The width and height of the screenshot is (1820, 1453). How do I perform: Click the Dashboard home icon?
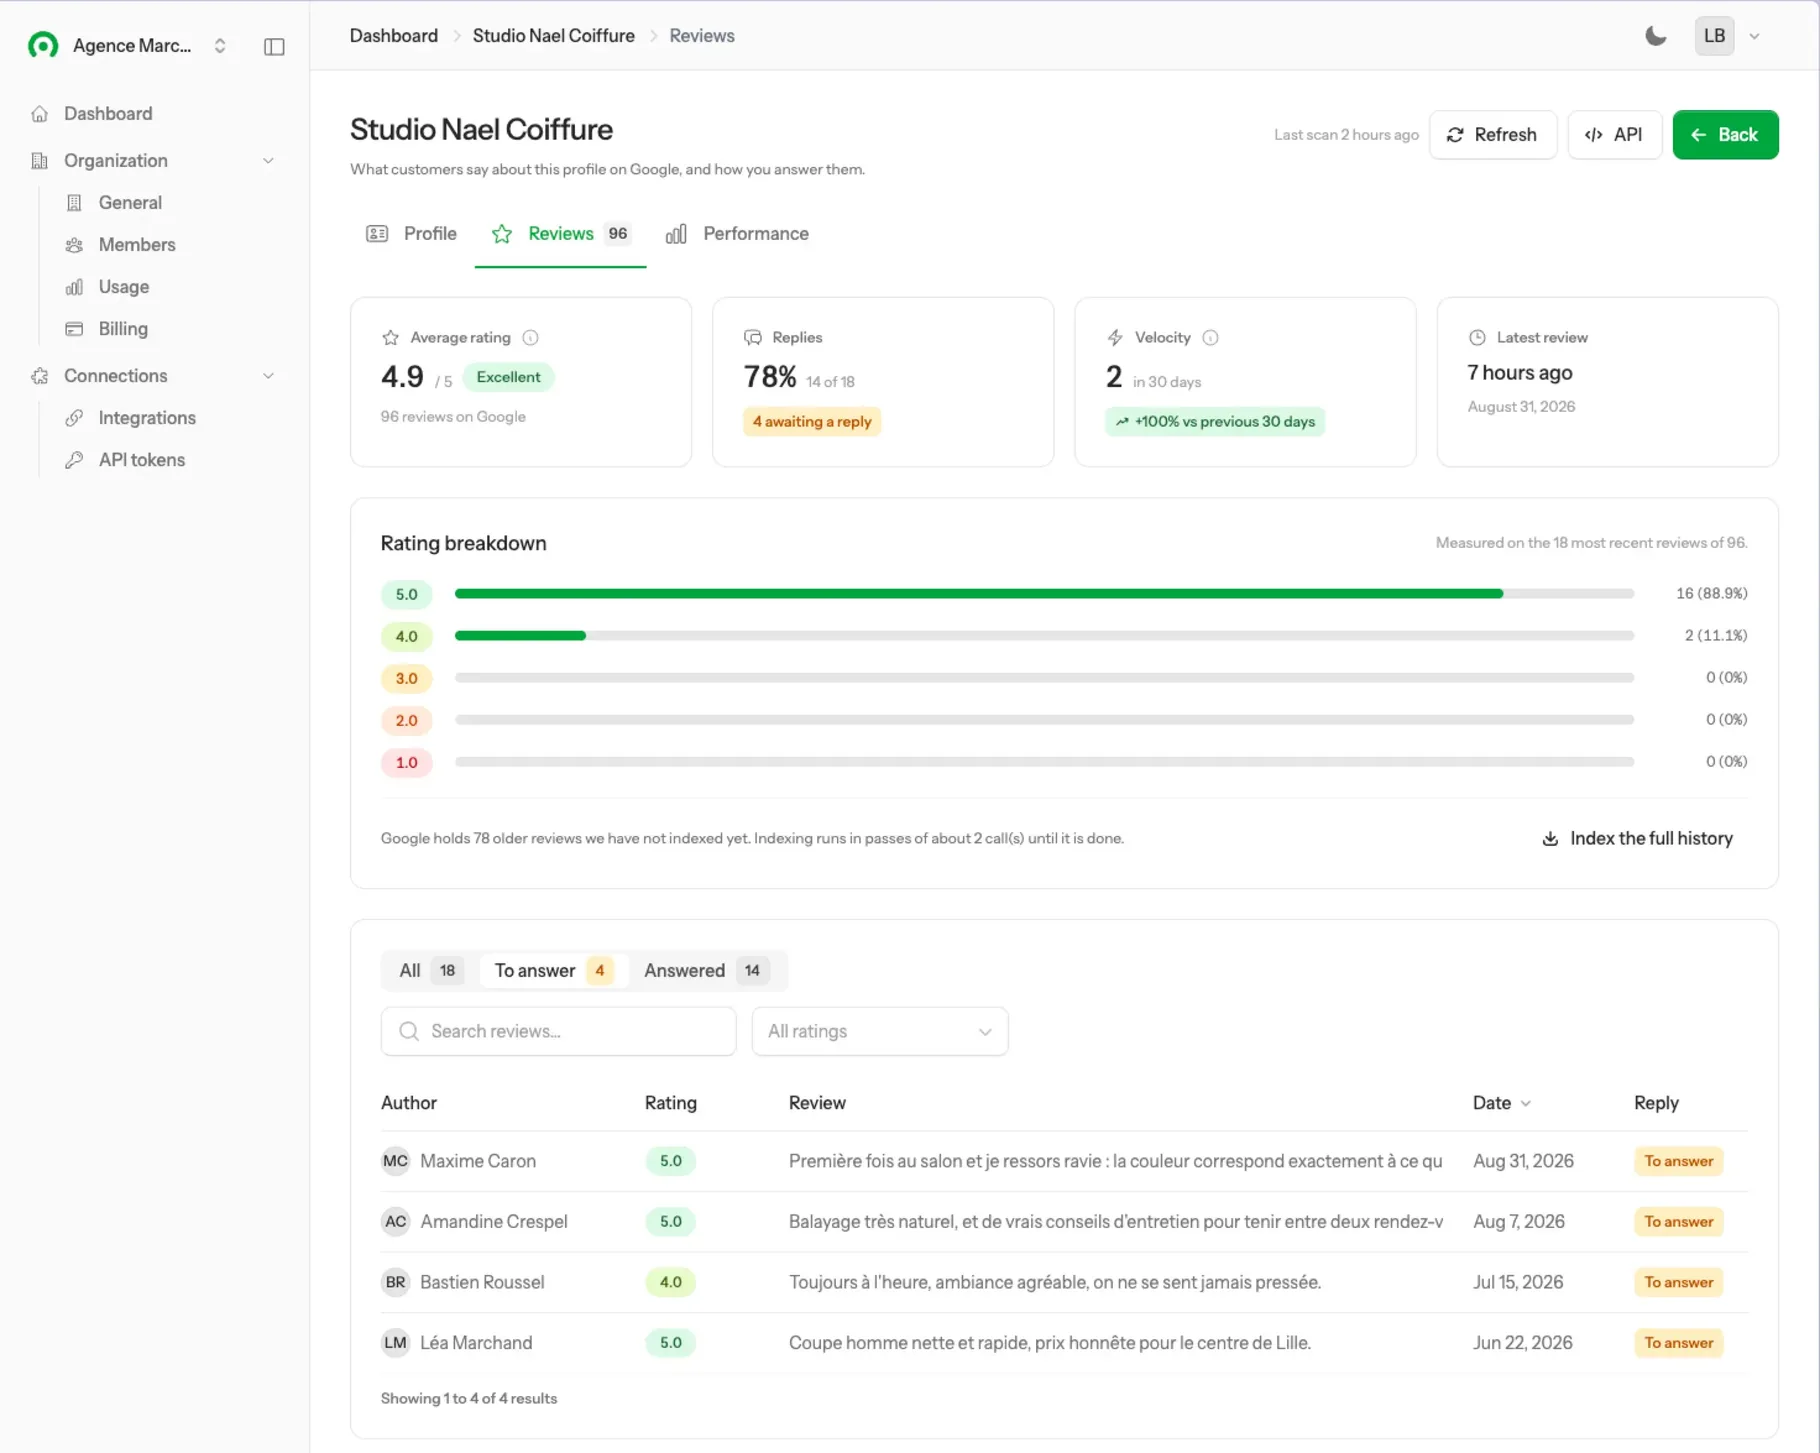40,114
